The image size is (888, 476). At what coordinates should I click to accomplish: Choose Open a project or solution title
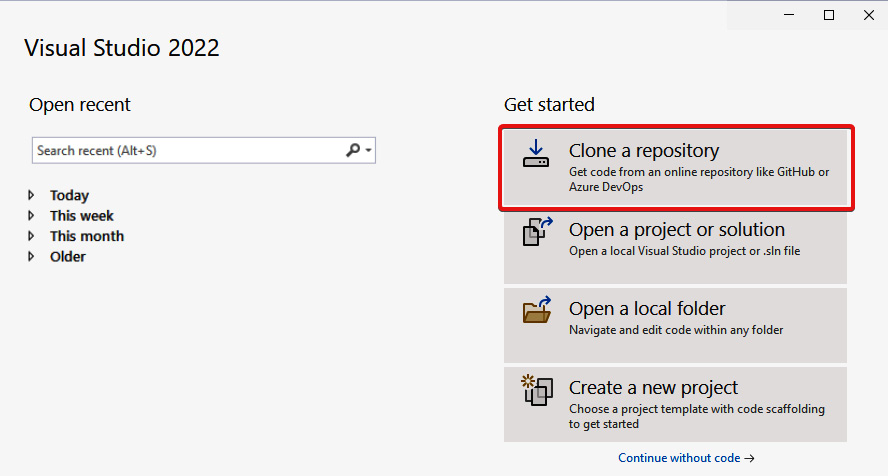pyautogui.click(x=677, y=230)
